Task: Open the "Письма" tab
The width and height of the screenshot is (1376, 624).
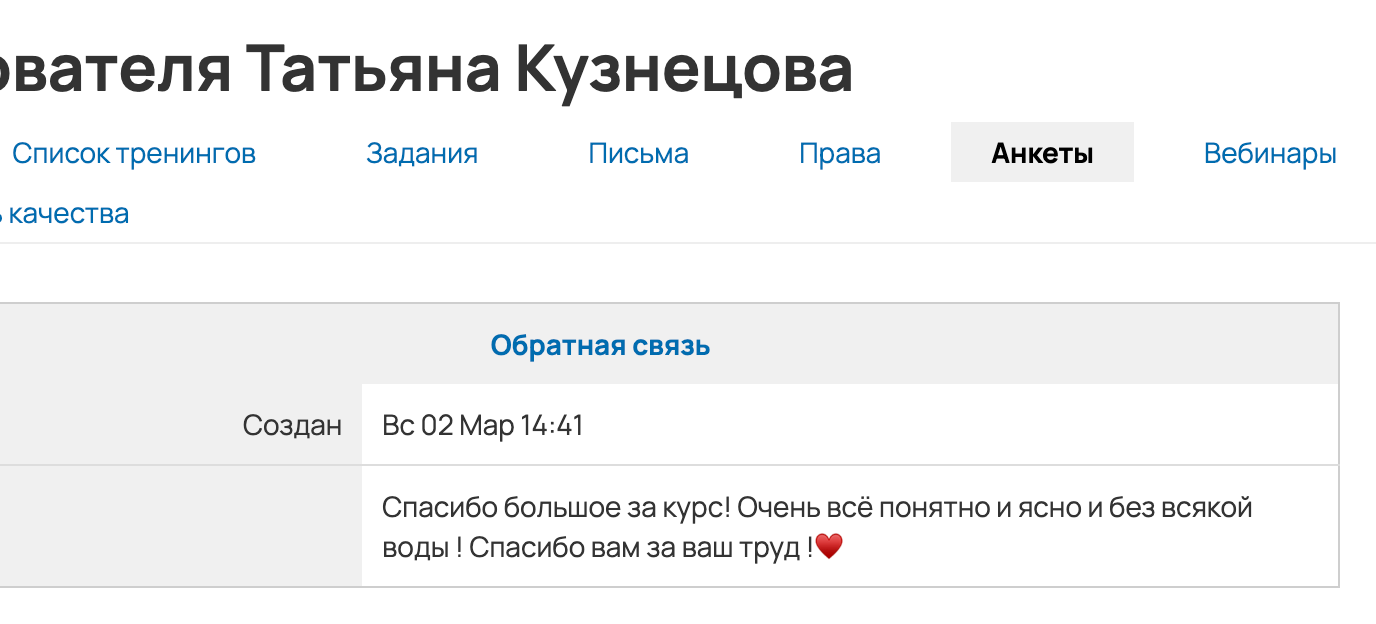Action: [638, 153]
